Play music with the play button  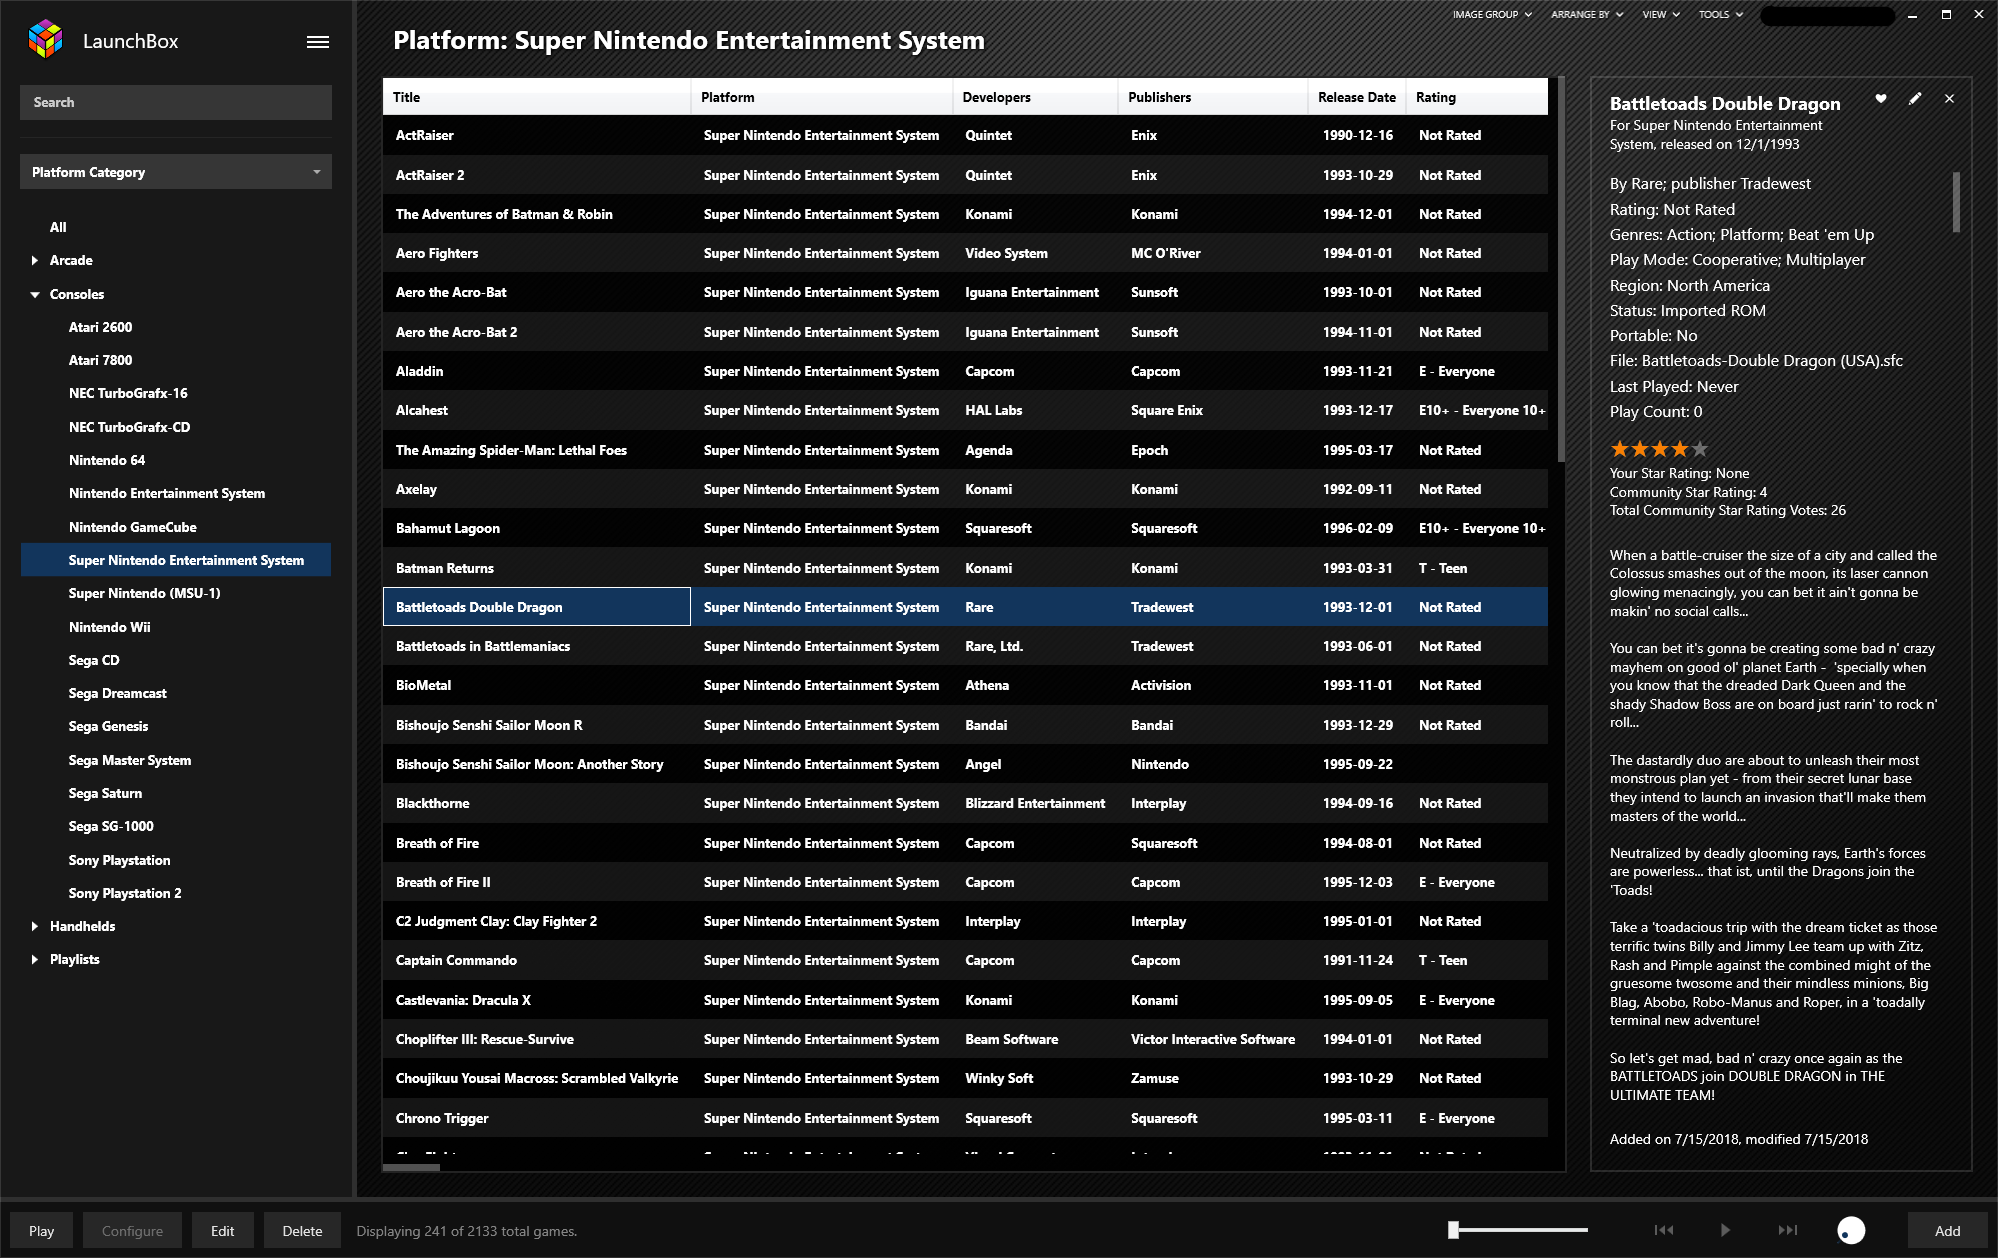(1725, 1230)
